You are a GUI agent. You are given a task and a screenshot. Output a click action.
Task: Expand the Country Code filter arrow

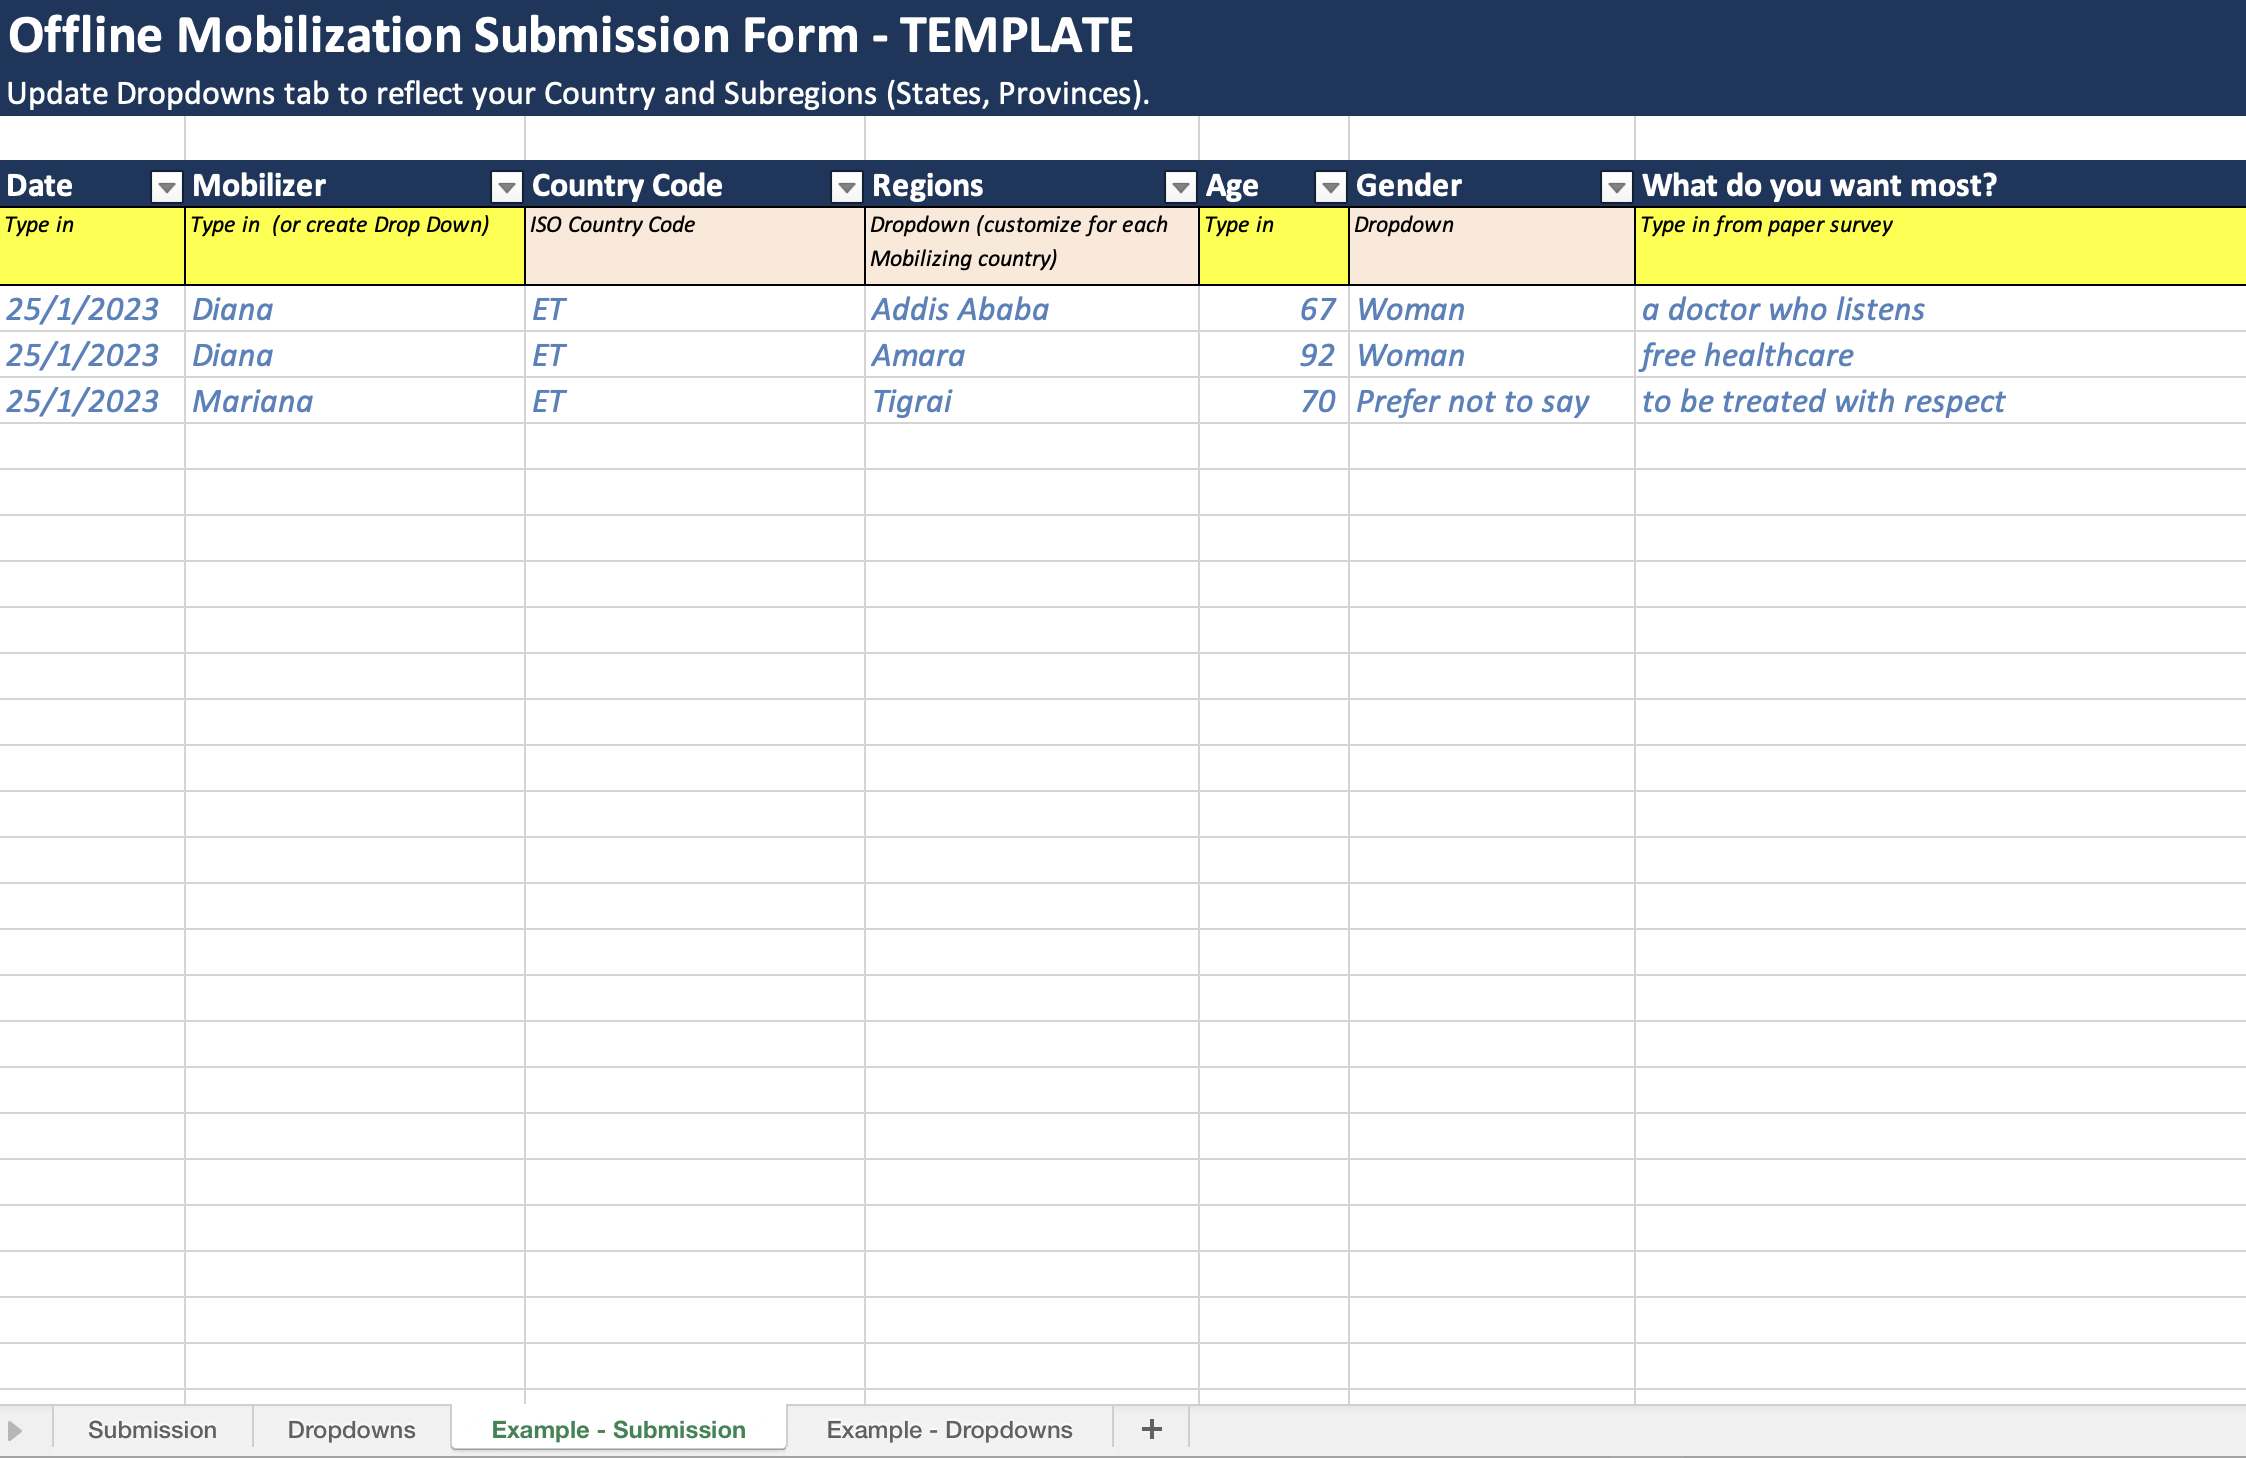click(x=847, y=186)
